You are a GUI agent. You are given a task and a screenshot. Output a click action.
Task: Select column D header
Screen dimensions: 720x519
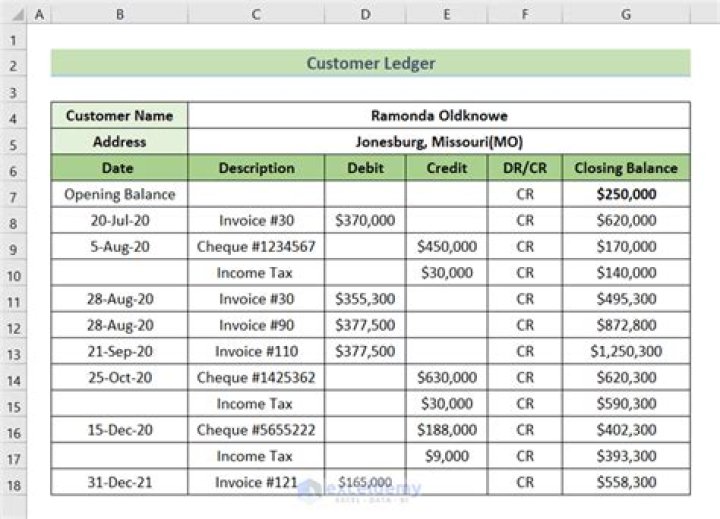[365, 15]
